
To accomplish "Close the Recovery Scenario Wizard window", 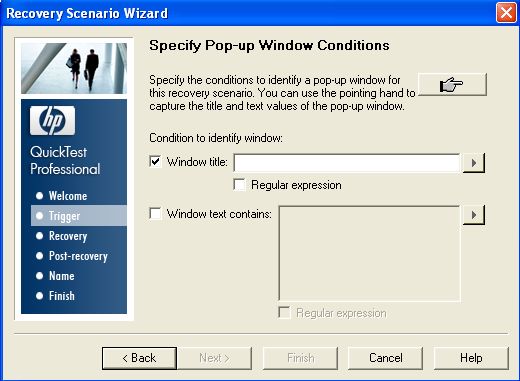I will (x=506, y=13).
